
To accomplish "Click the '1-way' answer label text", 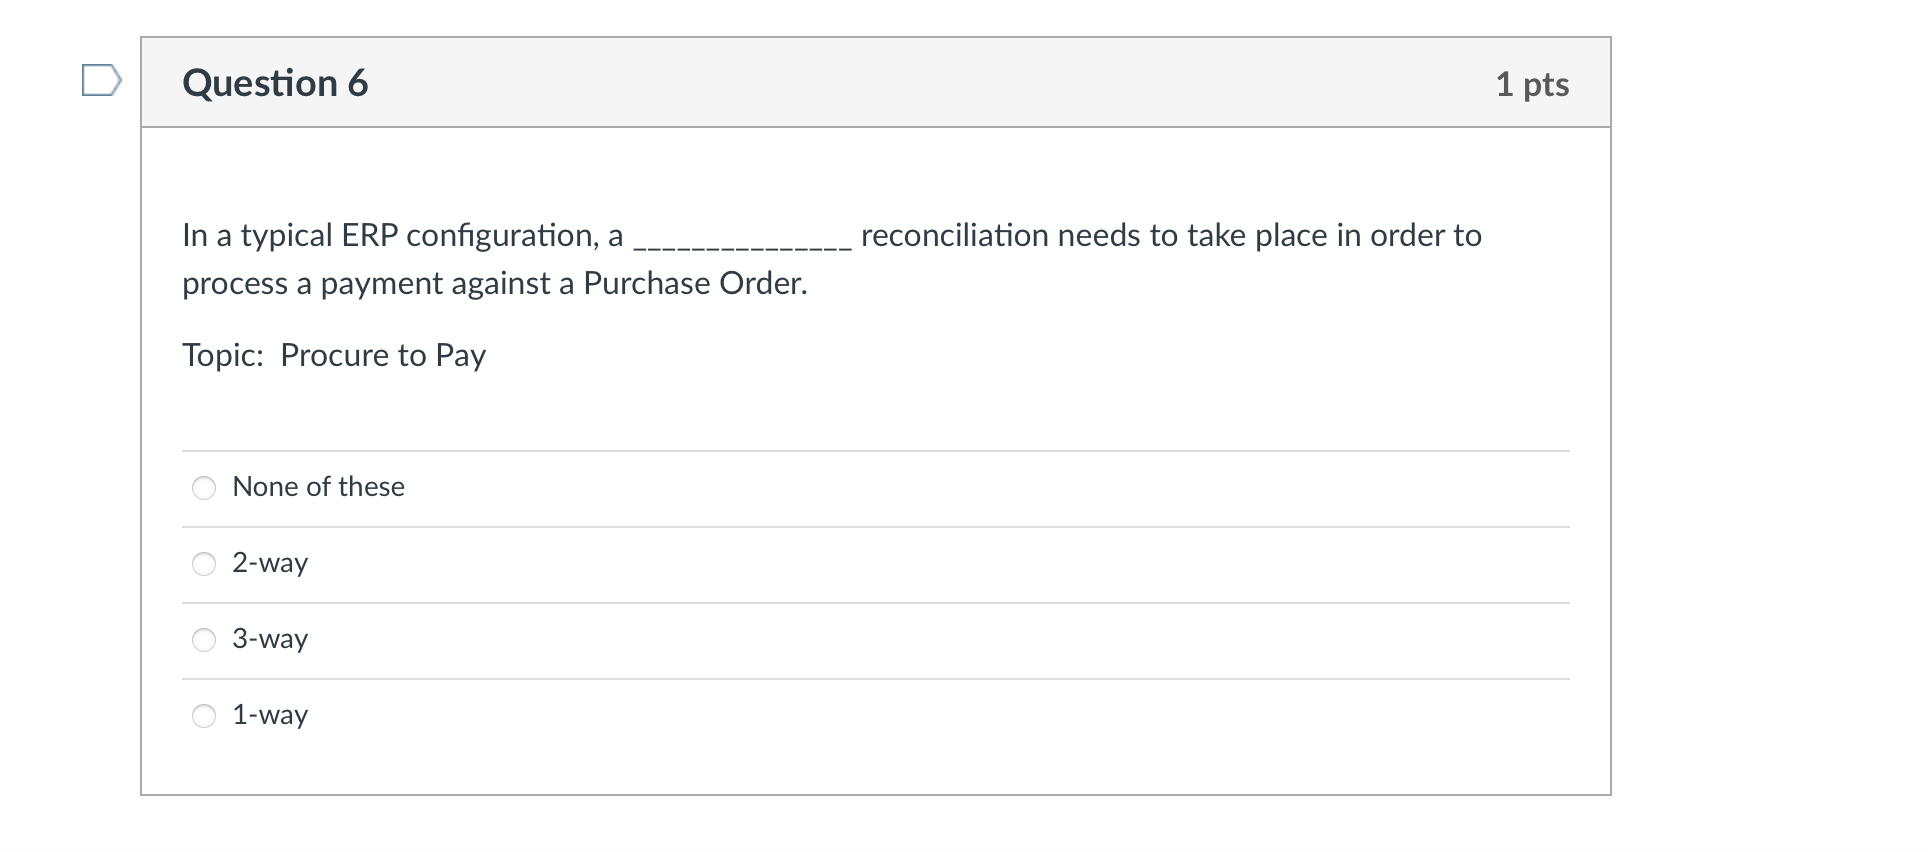I will tap(270, 715).
